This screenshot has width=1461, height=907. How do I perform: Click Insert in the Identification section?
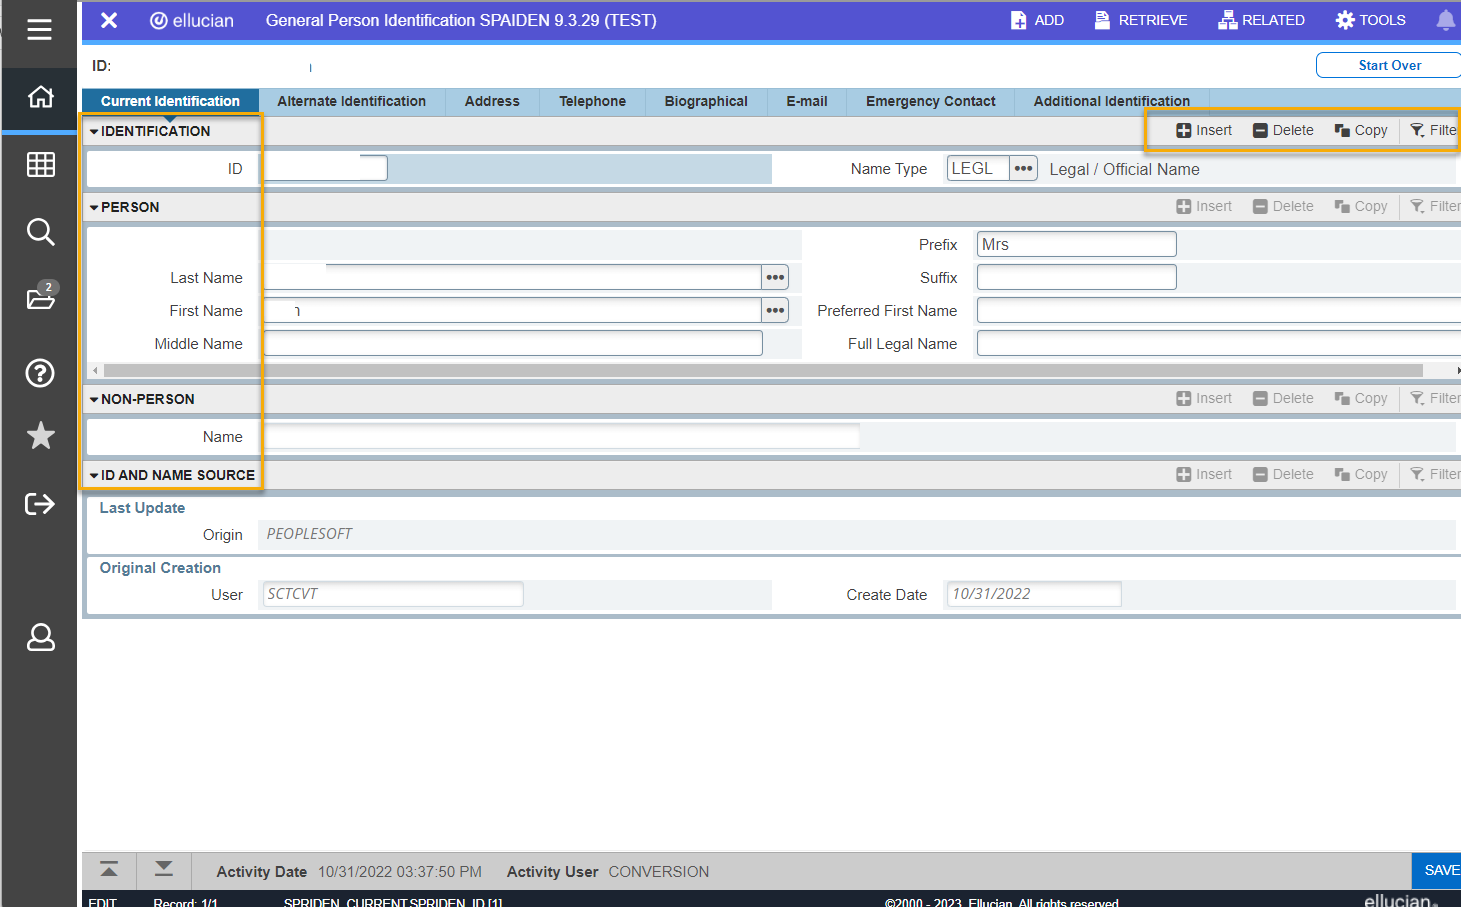[1204, 130]
